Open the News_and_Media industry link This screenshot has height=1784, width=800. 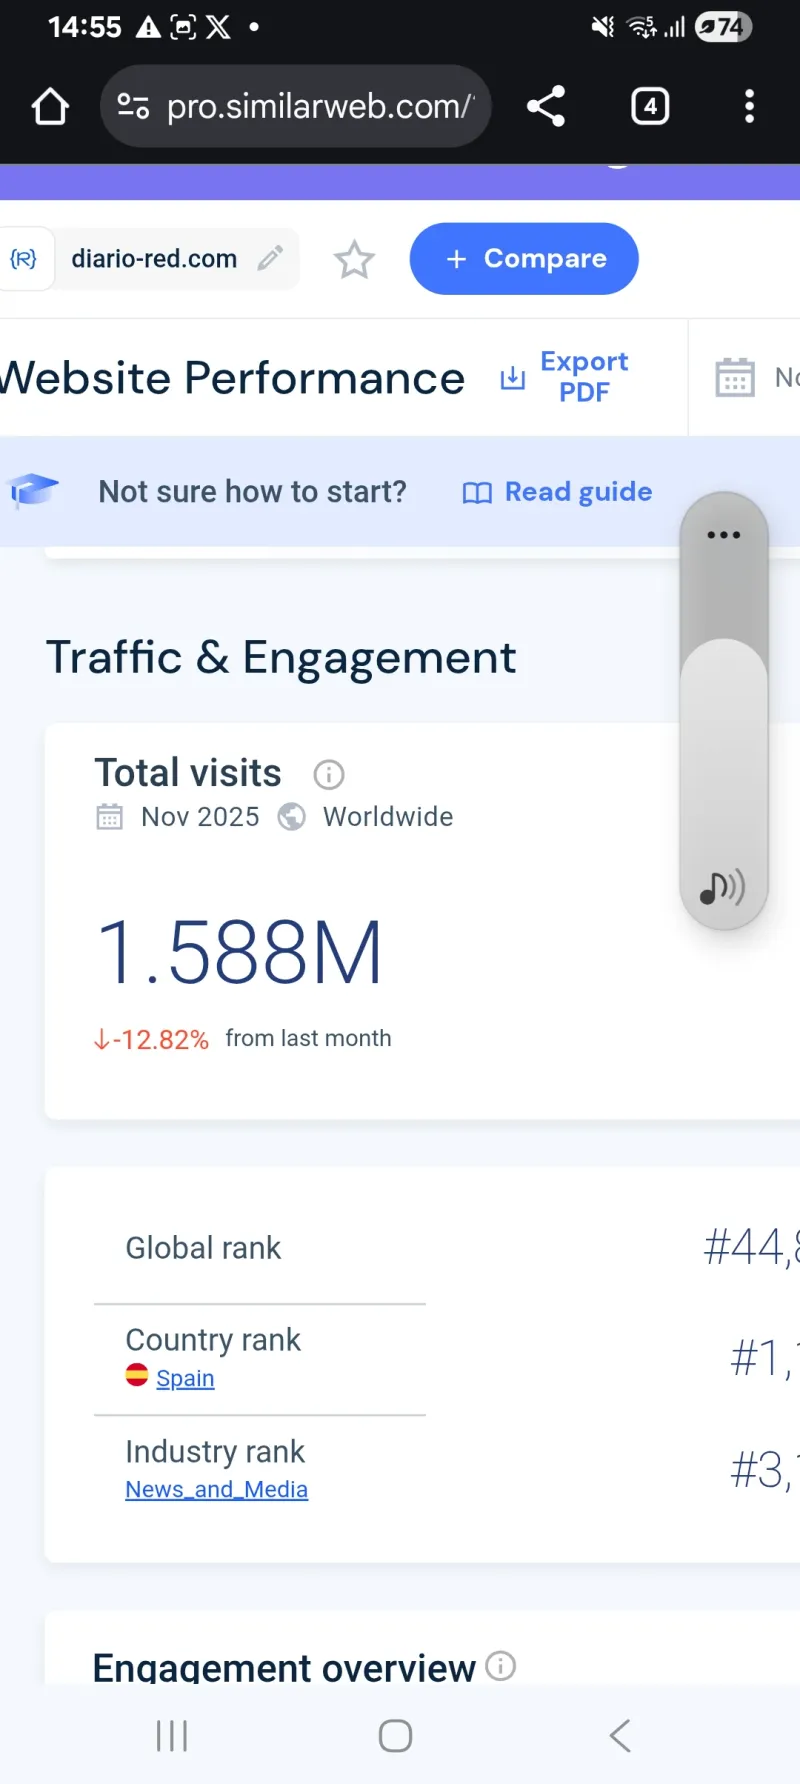coord(216,1490)
